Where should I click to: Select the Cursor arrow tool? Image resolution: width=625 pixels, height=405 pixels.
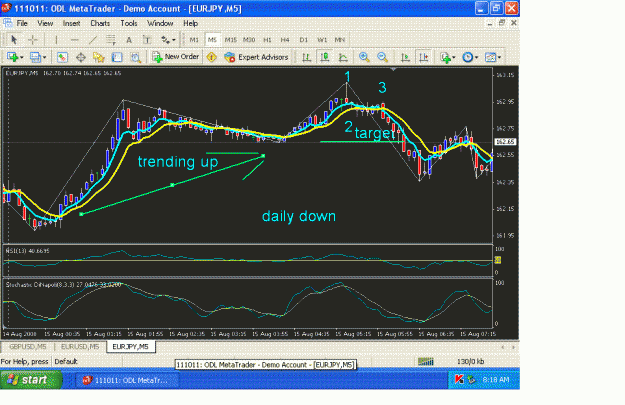[x=14, y=39]
